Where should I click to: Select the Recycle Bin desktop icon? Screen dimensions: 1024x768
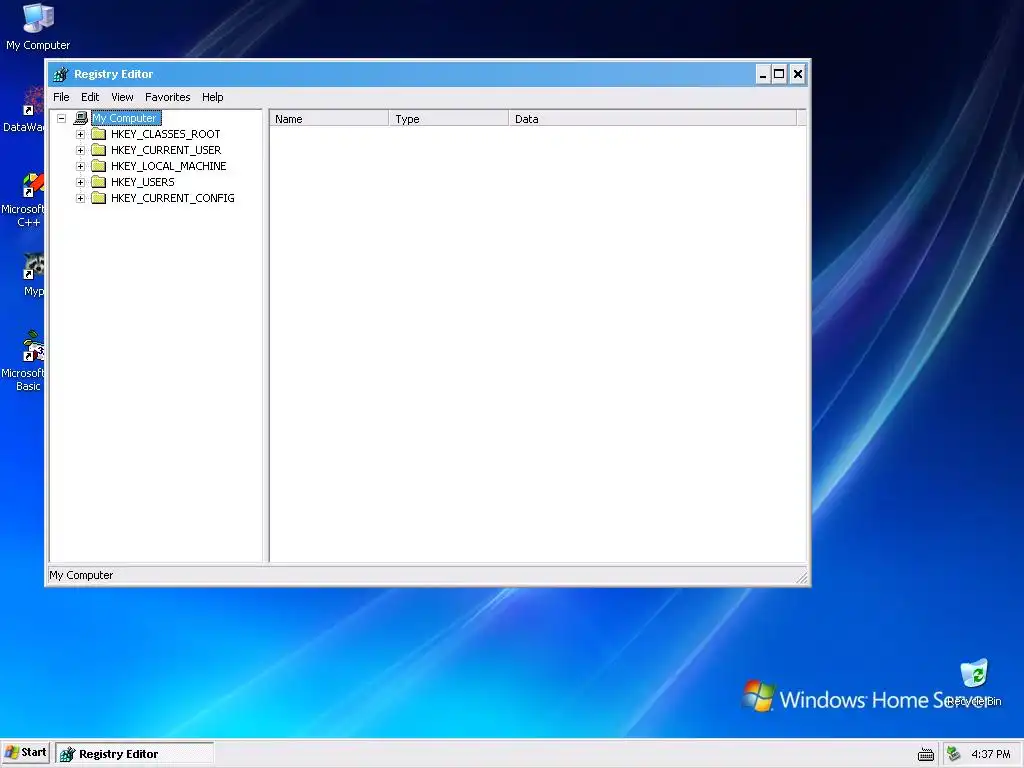pyautogui.click(x=974, y=683)
